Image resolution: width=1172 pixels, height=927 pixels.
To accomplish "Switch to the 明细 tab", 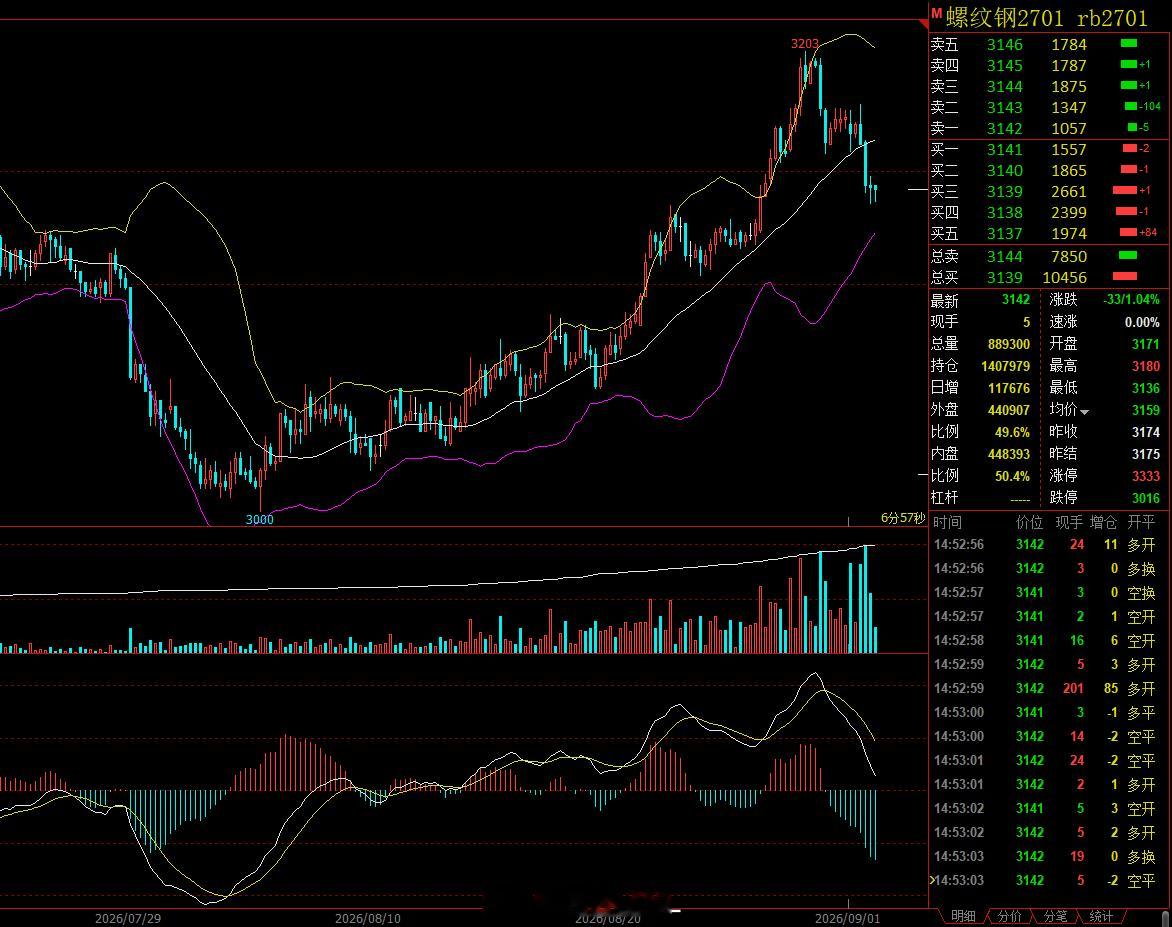I will pyautogui.click(x=963, y=916).
